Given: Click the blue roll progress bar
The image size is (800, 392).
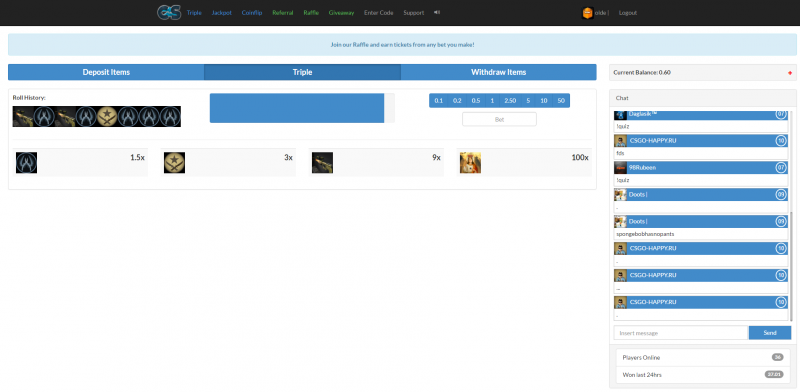Looking at the screenshot, I should tap(296, 108).
